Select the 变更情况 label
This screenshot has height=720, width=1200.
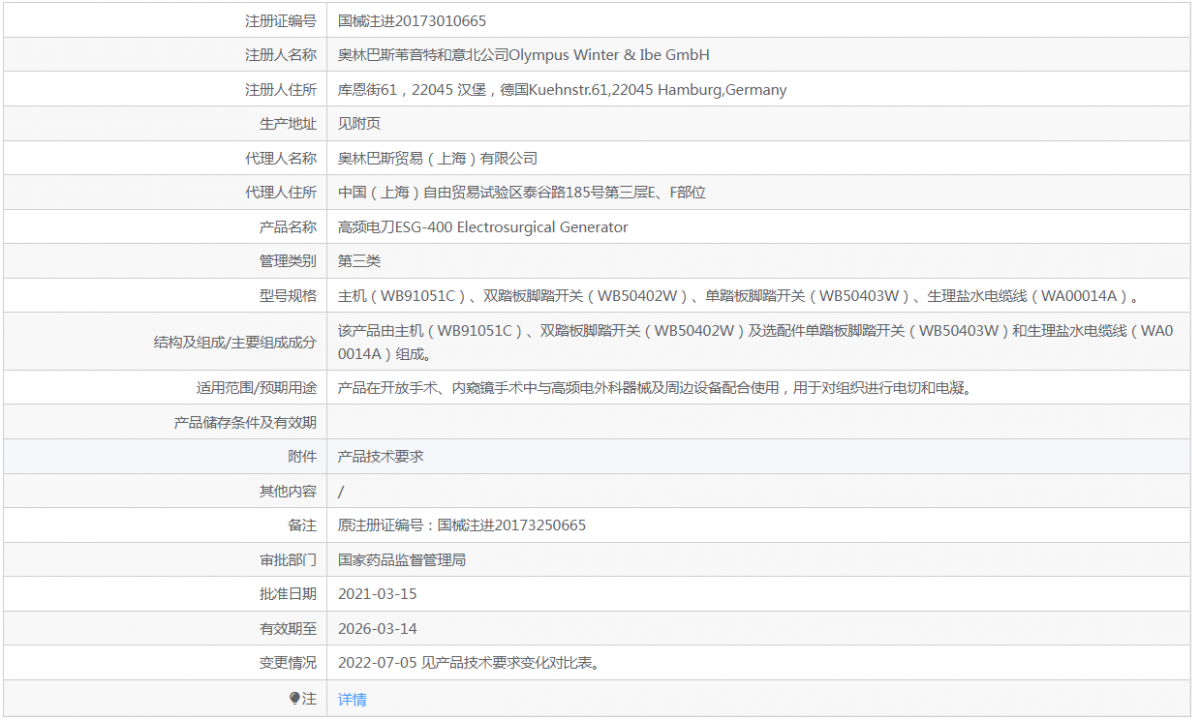pos(288,663)
